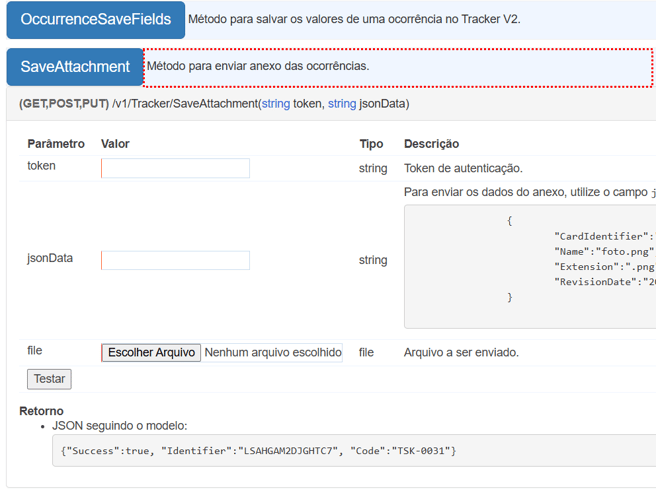The height and width of the screenshot is (495, 656).
Task: Click the 'Arquivo a ser enviado.' description
Action: (x=461, y=352)
